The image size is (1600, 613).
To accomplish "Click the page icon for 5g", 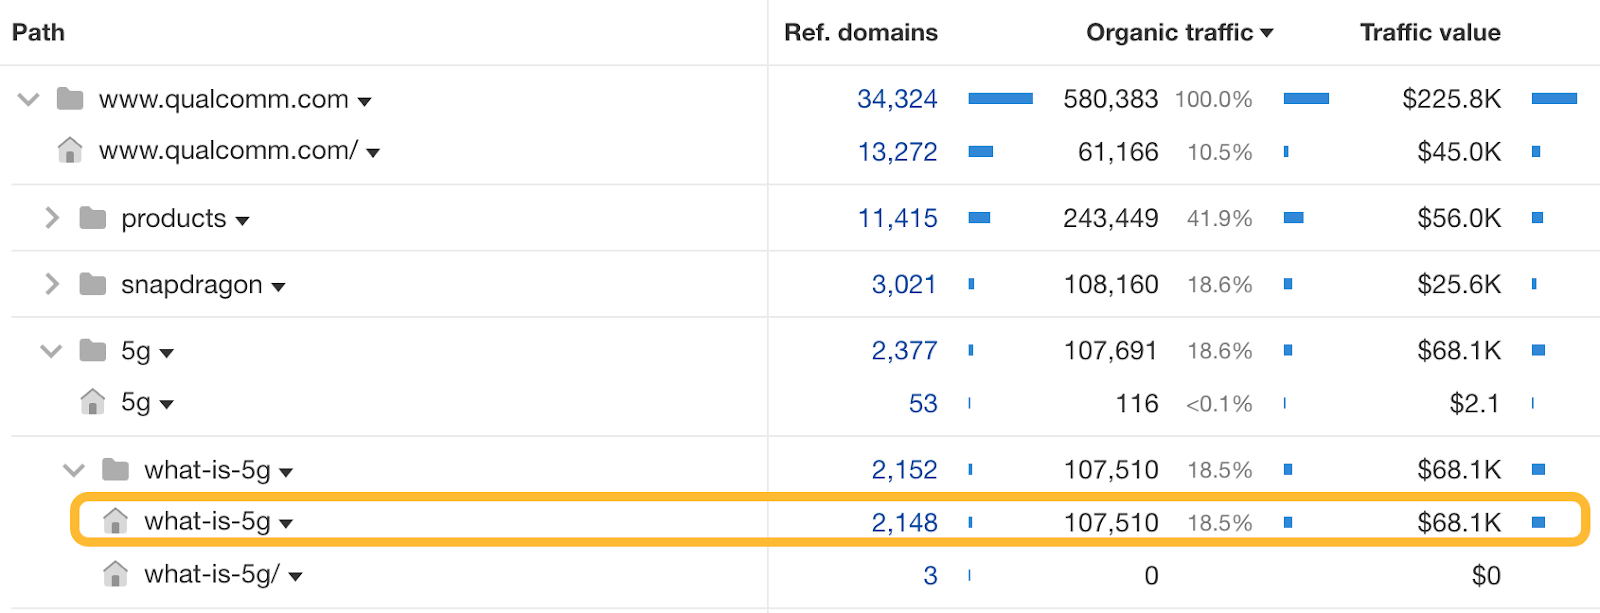I will click(x=93, y=402).
